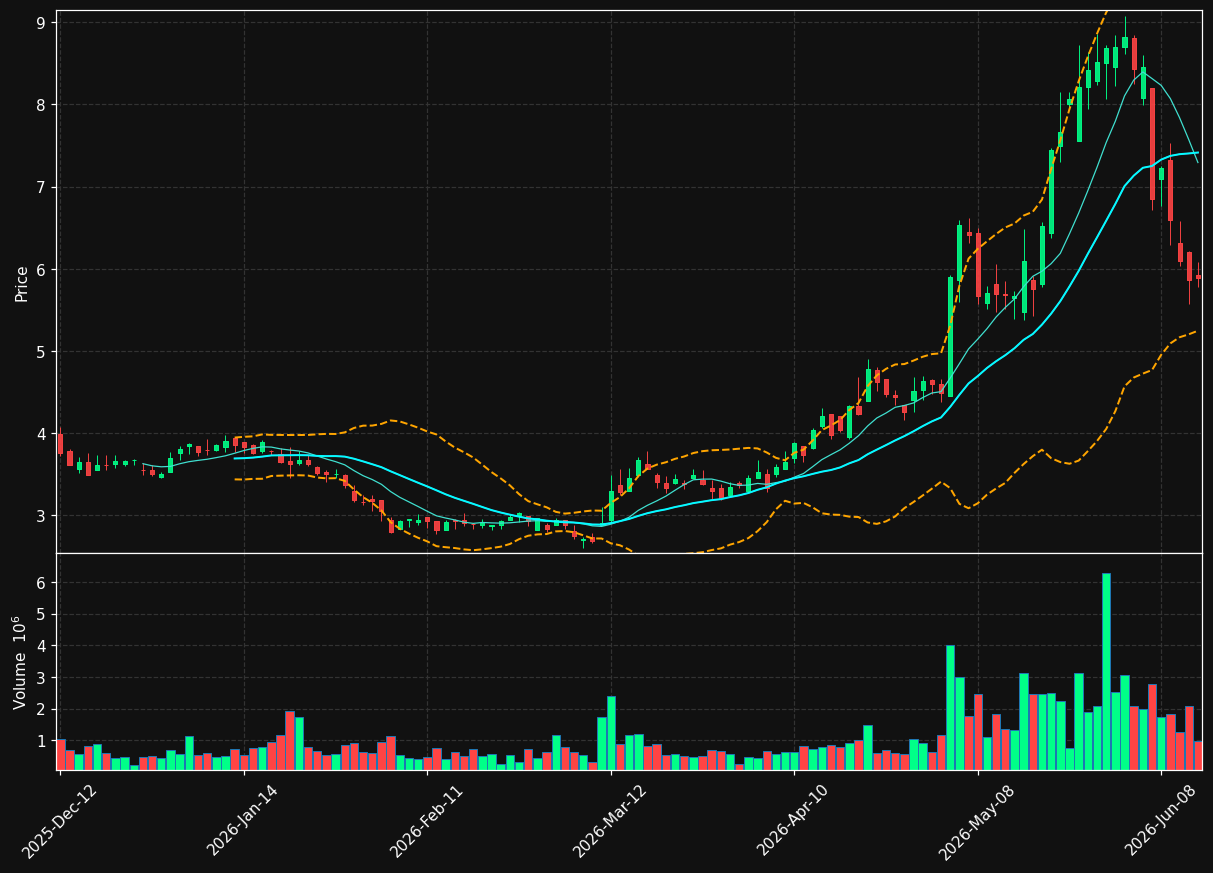Click price tick label 4 on price axis

pyautogui.click(x=41, y=434)
